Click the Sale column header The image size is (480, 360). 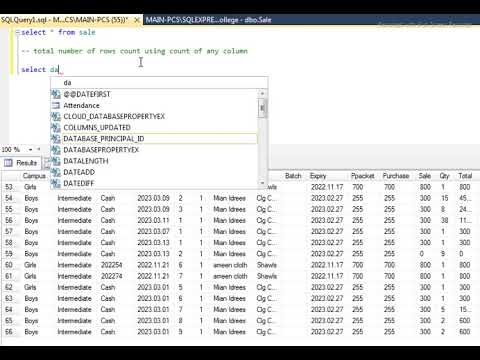[x=425, y=176]
